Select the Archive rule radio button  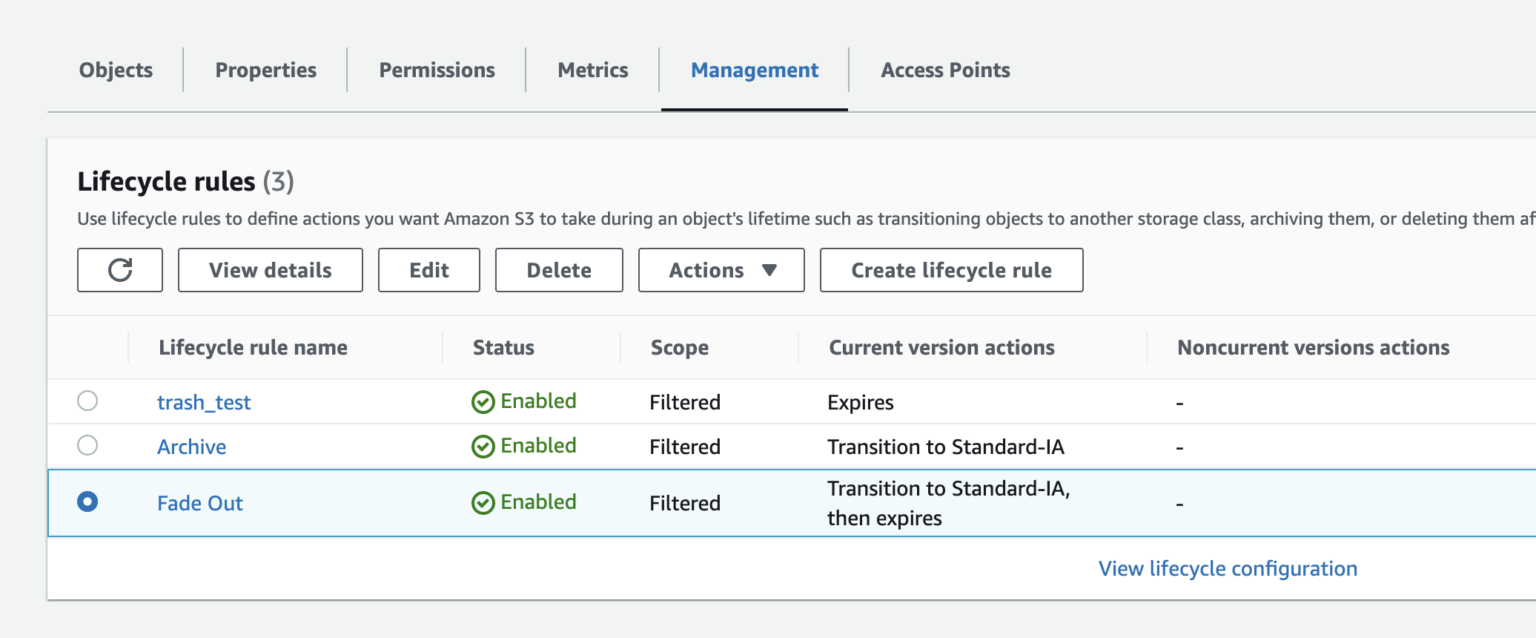[x=88, y=445]
